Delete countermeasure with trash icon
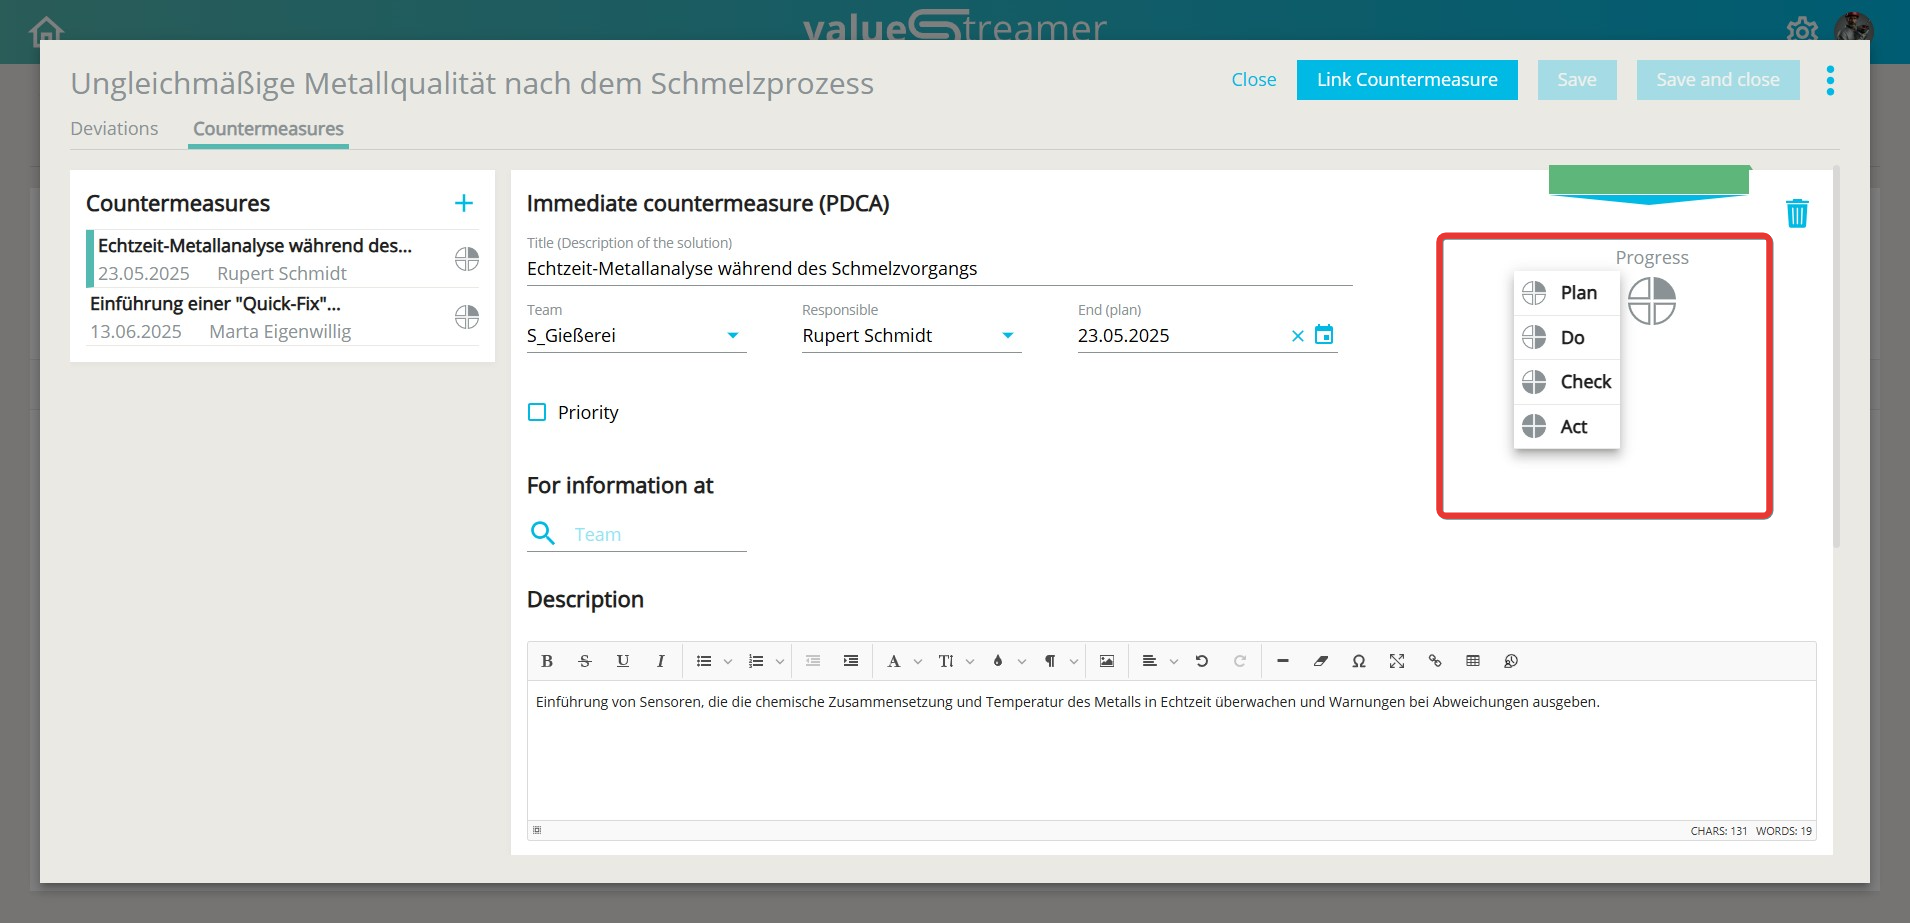The image size is (1910, 923). pyautogui.click(x=1797, y=213)
